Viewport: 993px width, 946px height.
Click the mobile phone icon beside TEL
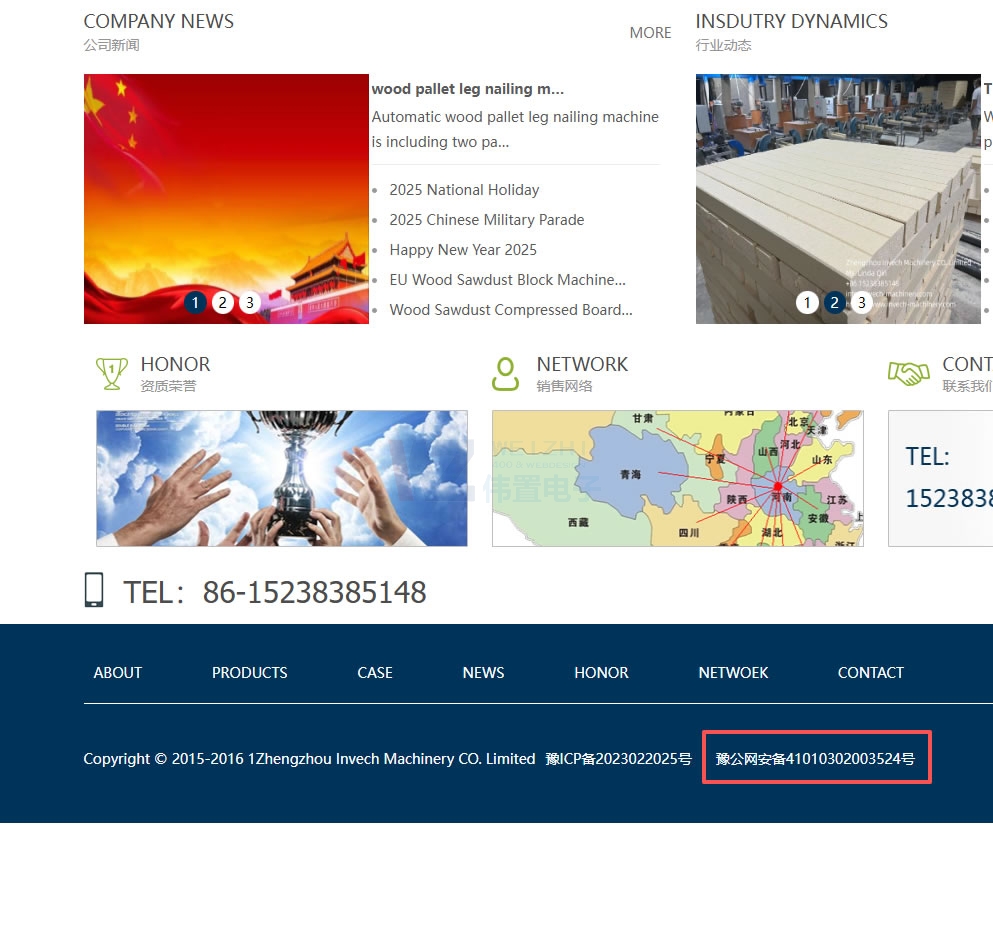[x=94, y=590]
